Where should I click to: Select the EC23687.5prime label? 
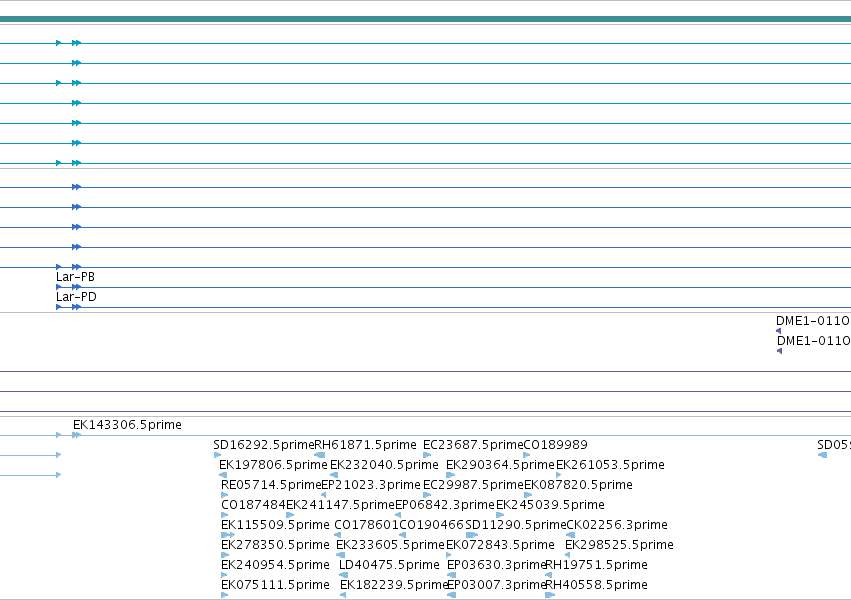tap(473, 445)
